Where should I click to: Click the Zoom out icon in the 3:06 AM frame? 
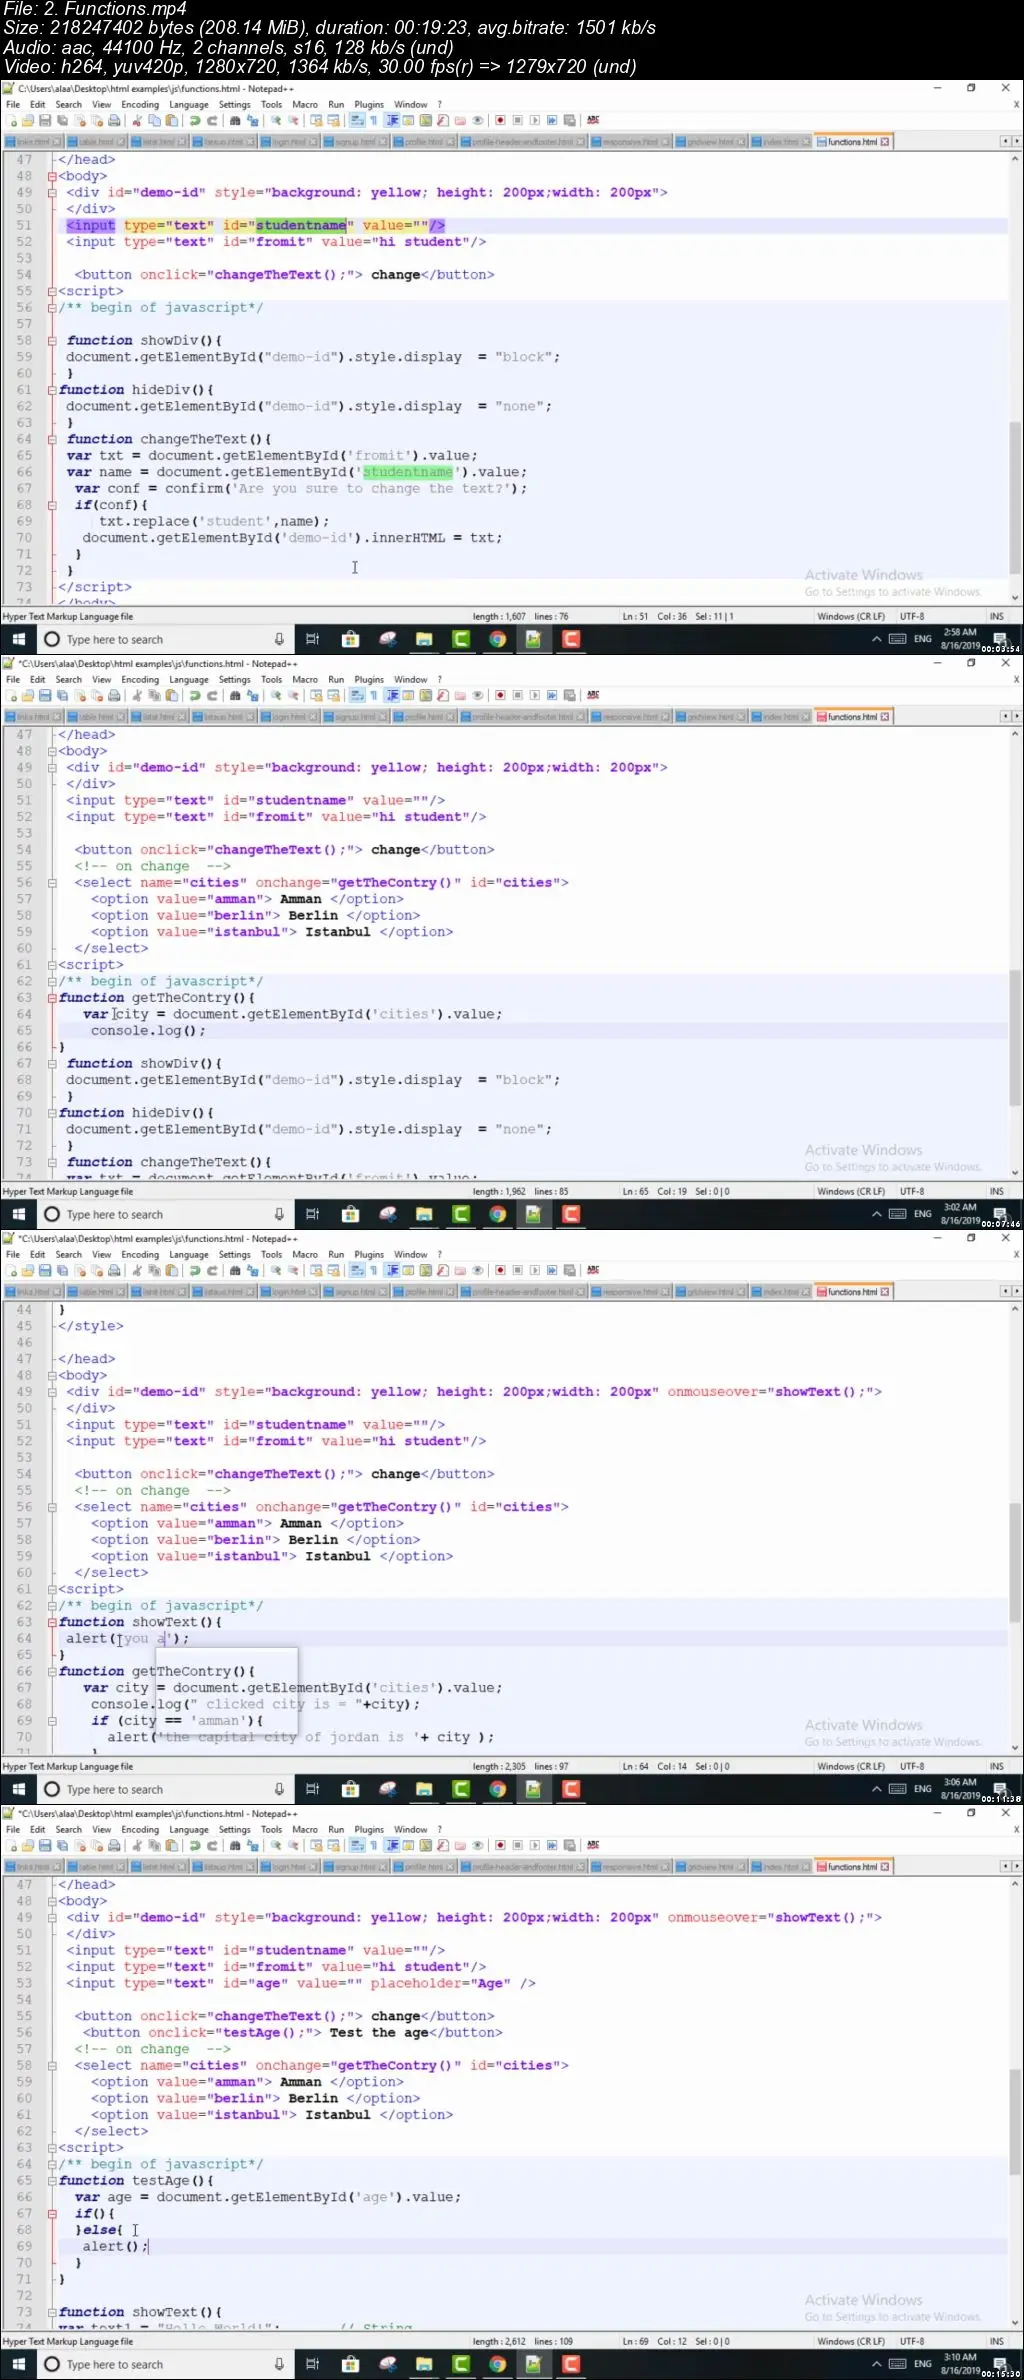pyautogui.click(x=294, y=1270)
